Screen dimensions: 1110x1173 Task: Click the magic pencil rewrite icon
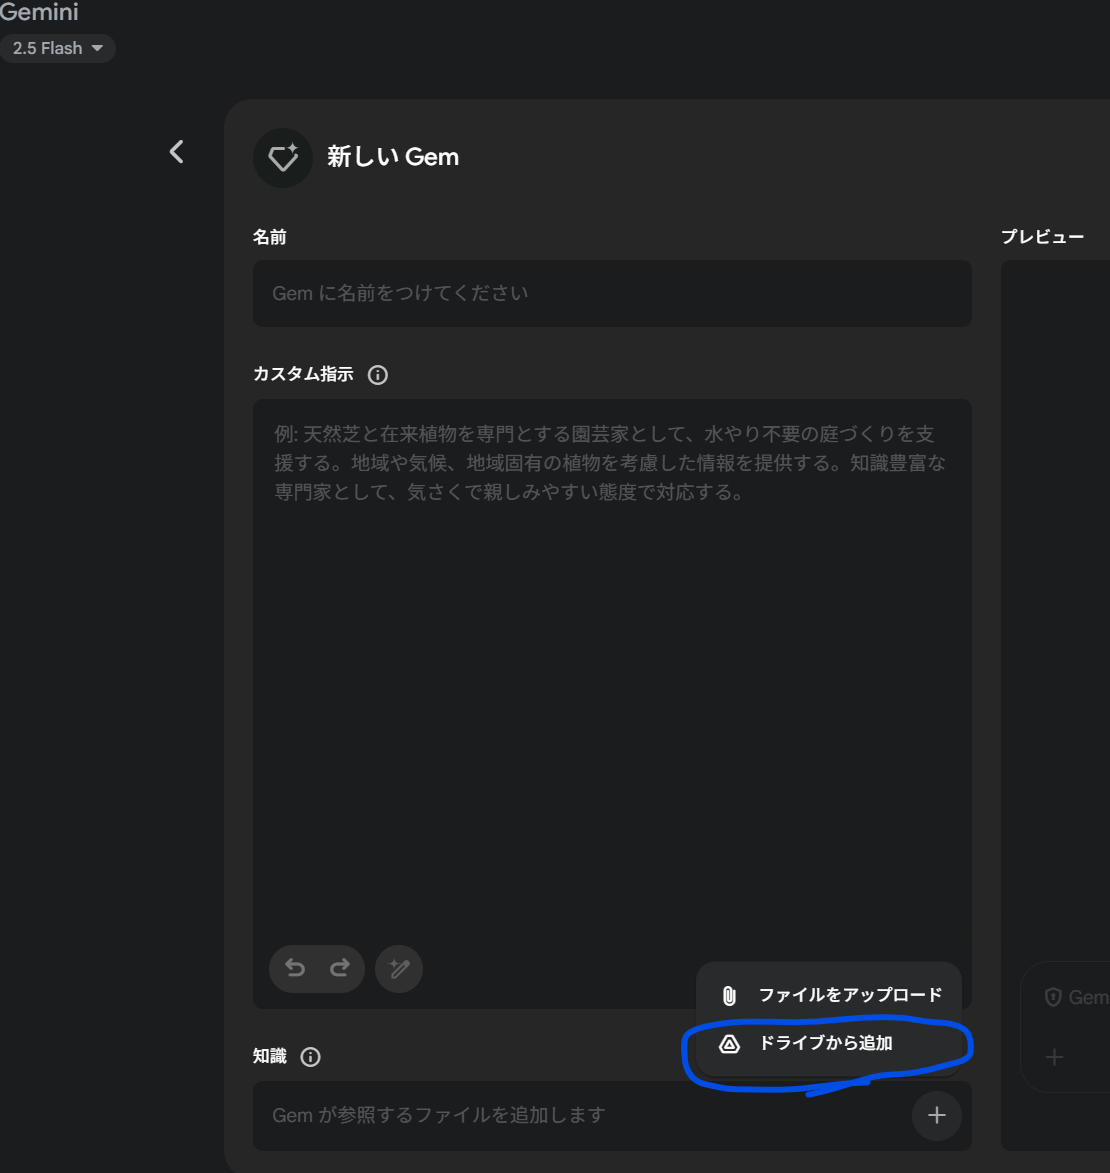click(x=399, y=969)
